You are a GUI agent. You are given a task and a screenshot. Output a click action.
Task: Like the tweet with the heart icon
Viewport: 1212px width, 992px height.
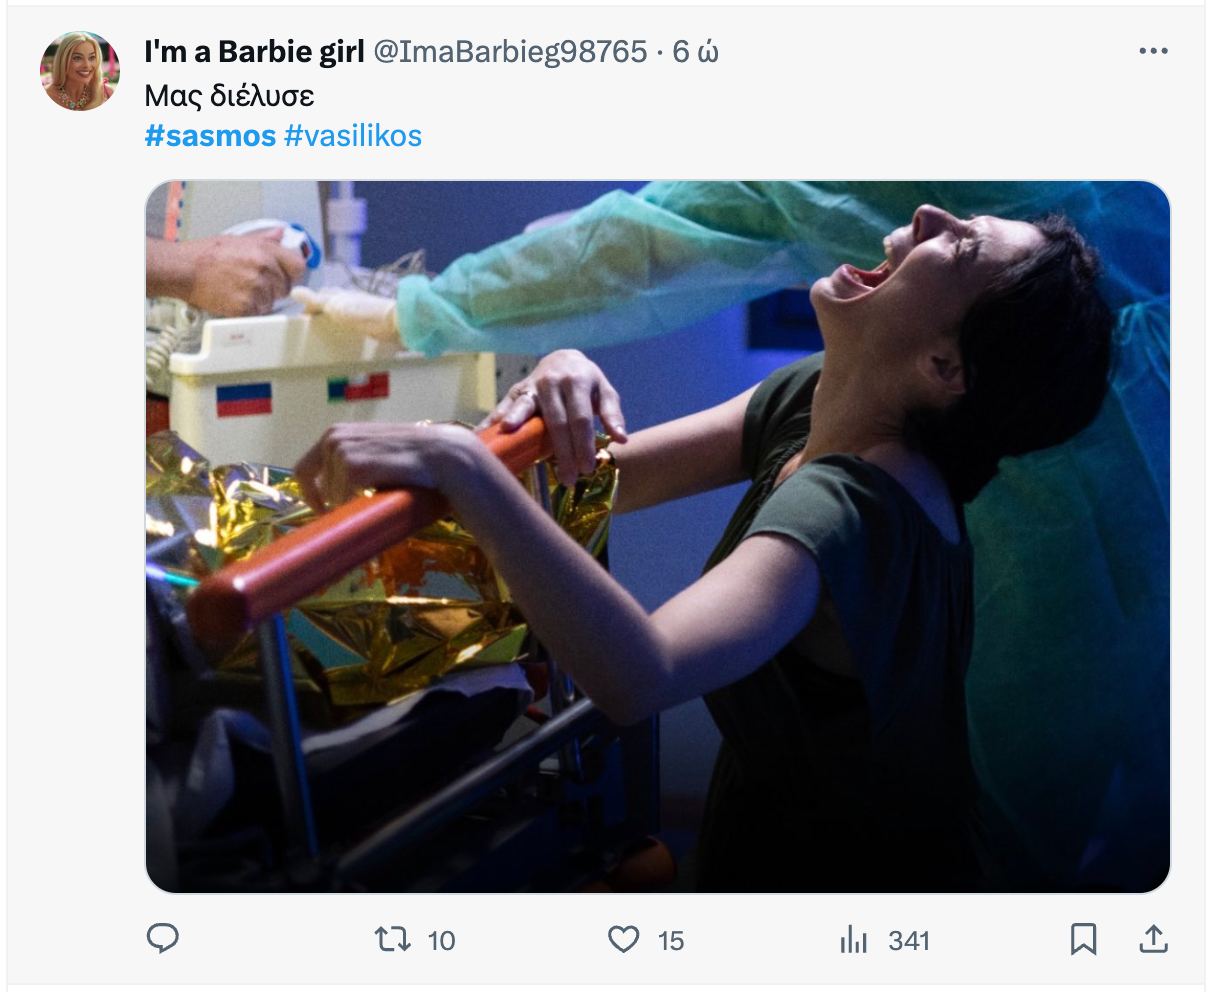[x=623, y=939]
